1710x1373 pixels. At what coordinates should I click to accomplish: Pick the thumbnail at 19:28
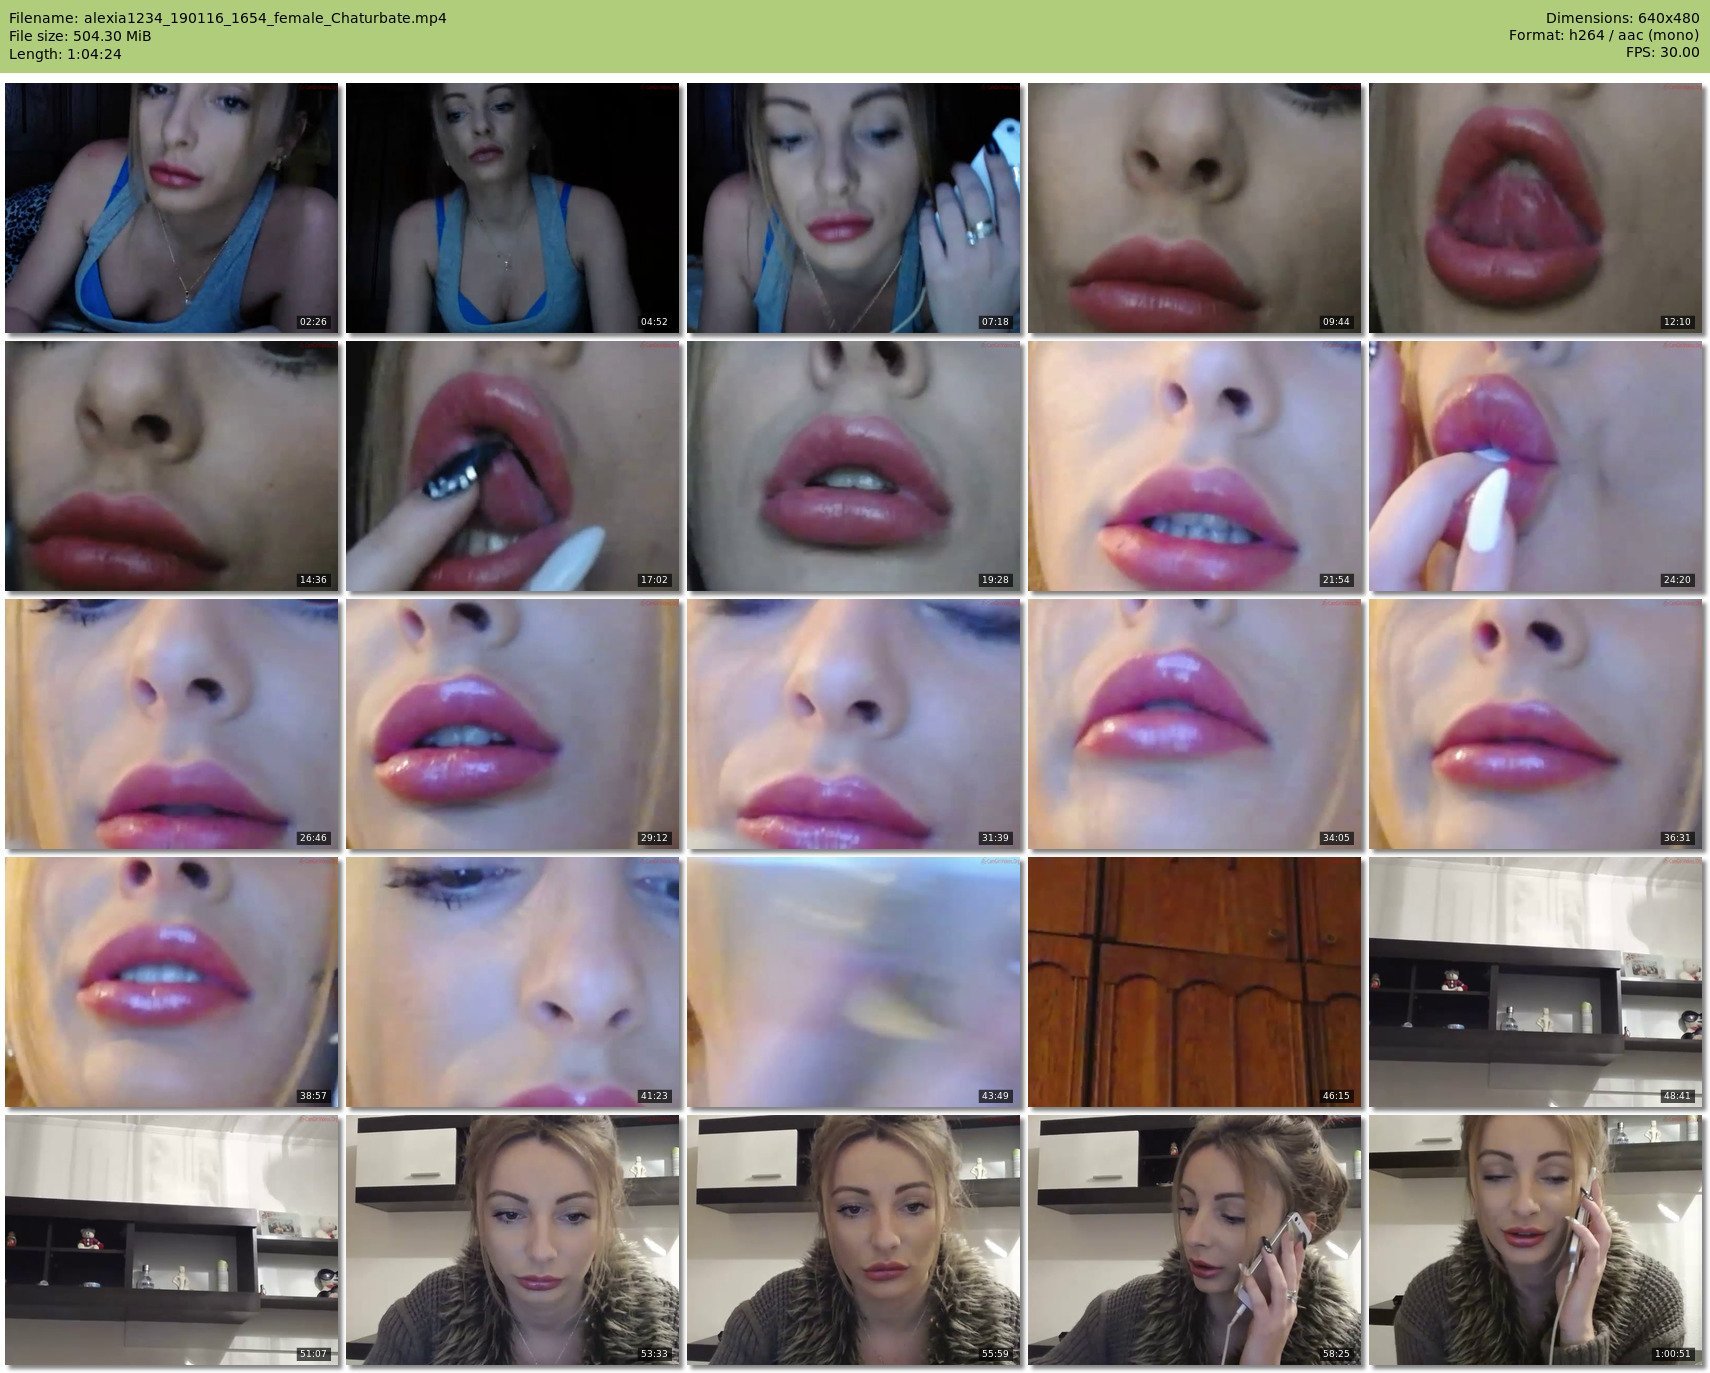(854, 466)
